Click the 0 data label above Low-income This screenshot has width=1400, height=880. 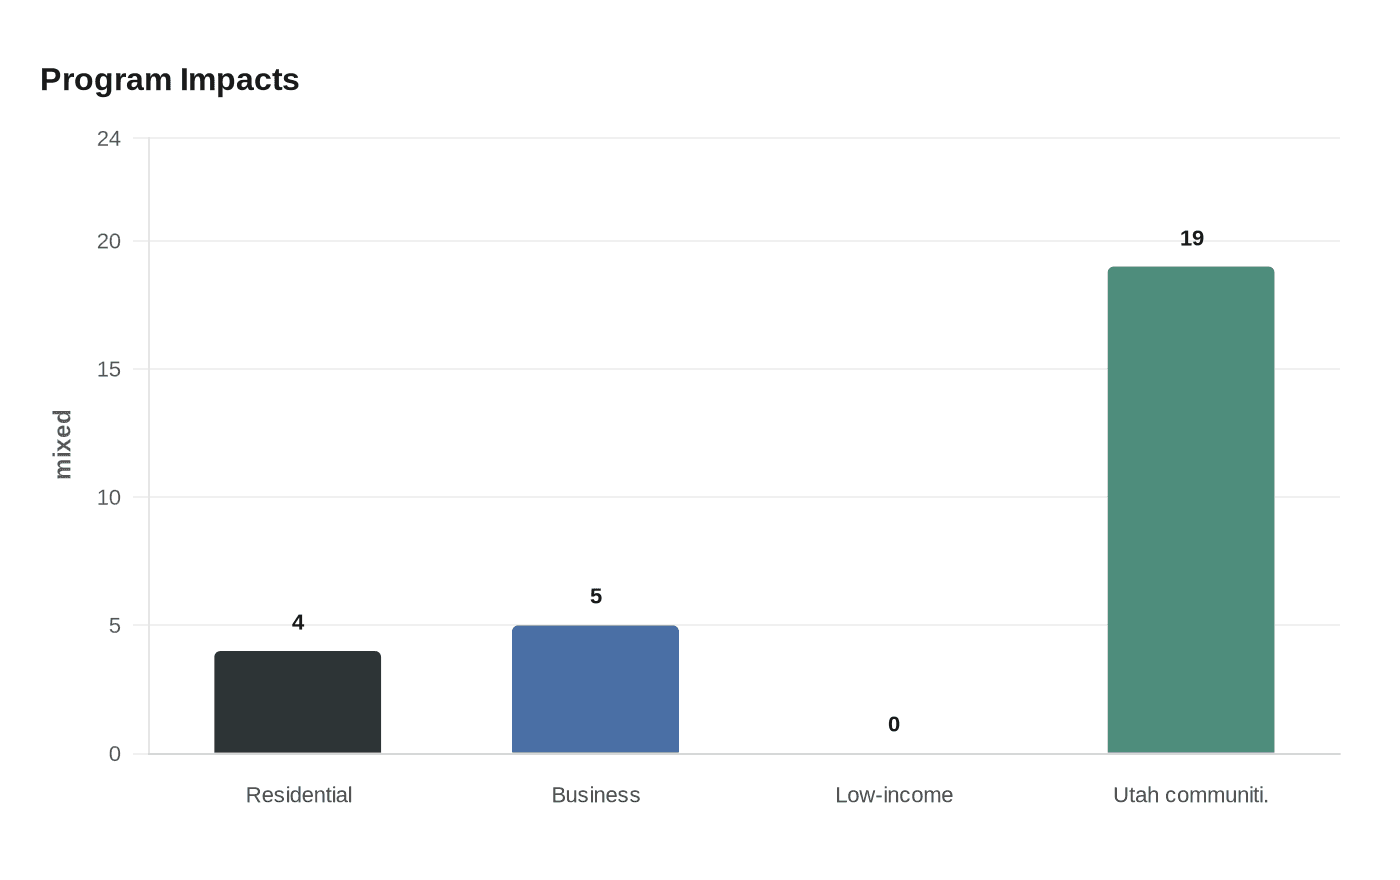pyautogui.click(x=894, y=724)
